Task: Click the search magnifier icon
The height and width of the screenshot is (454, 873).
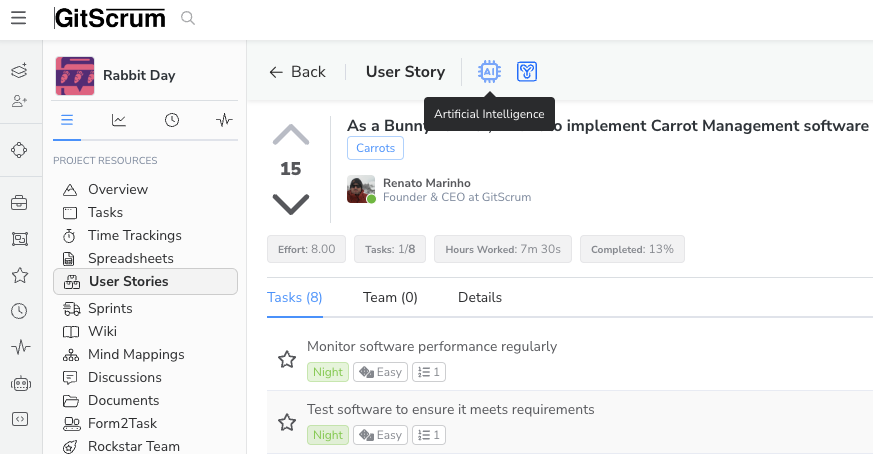Action: pos(188,18)
